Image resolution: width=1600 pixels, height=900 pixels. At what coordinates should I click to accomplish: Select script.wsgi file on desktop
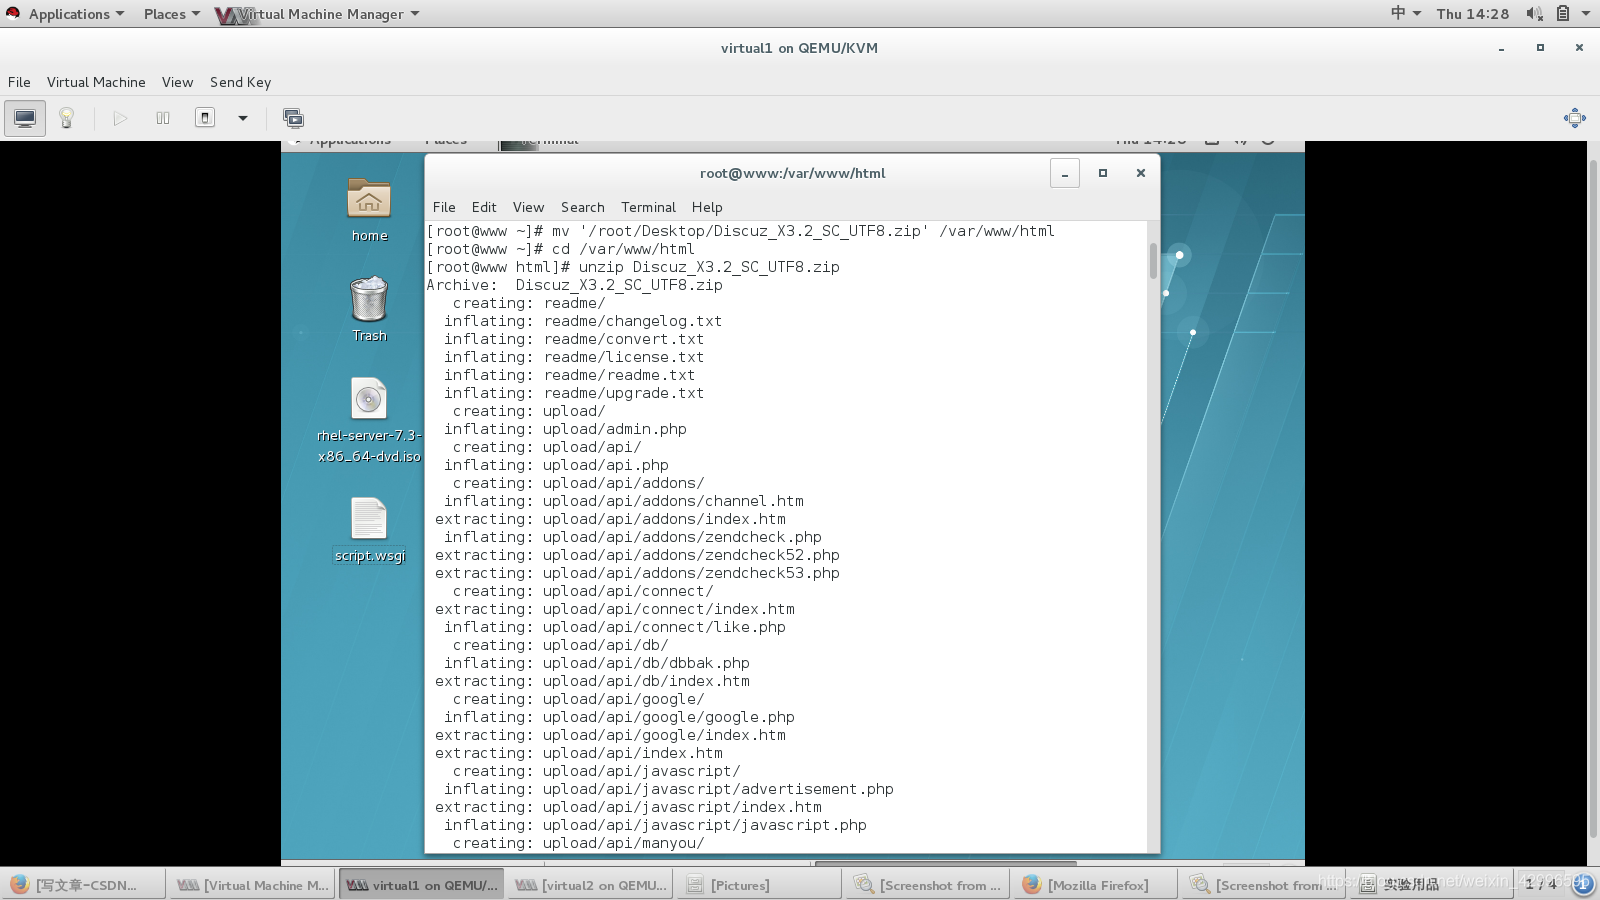(x=369, y=530)
